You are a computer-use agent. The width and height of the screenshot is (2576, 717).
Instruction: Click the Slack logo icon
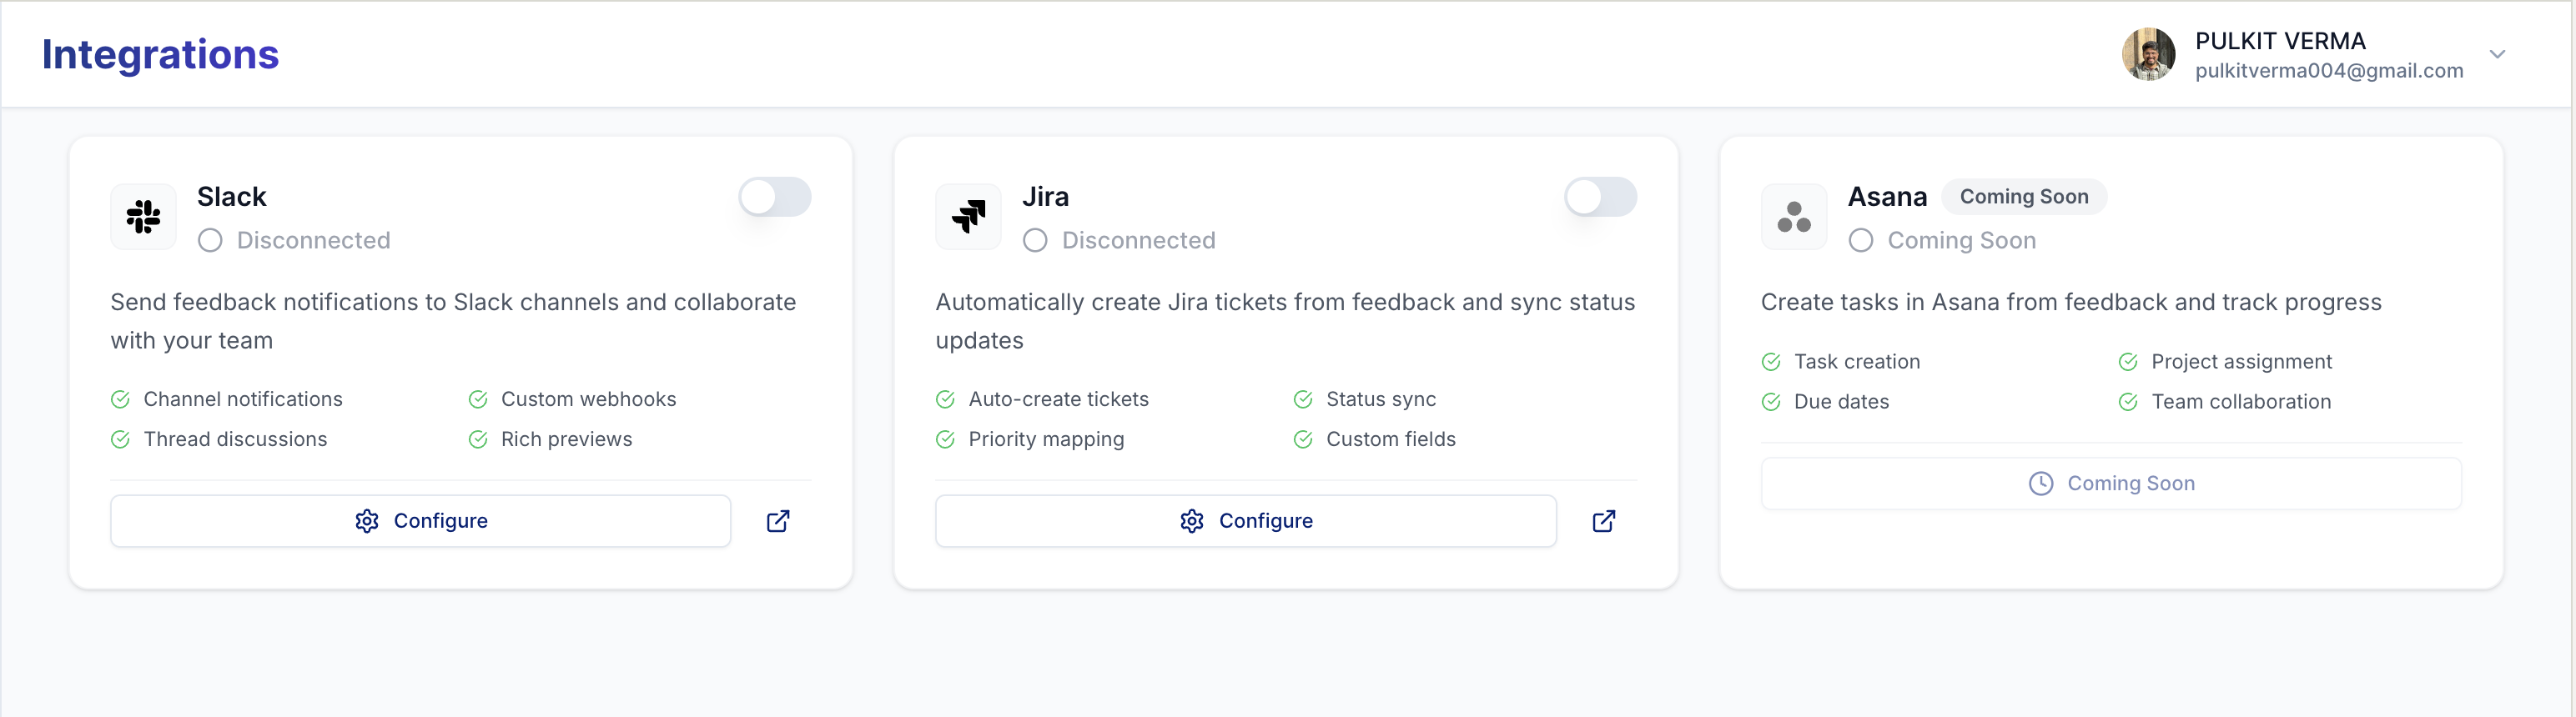coord(143,216)
